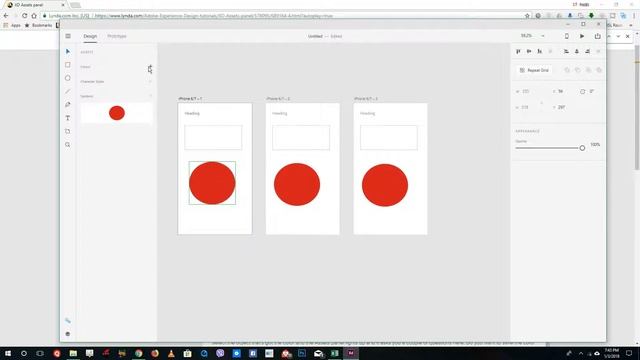Image resolution: width=640 pixels, height=360 pixels.
Task: Open the XD hamburger menu
Action: tap(68, 36)
